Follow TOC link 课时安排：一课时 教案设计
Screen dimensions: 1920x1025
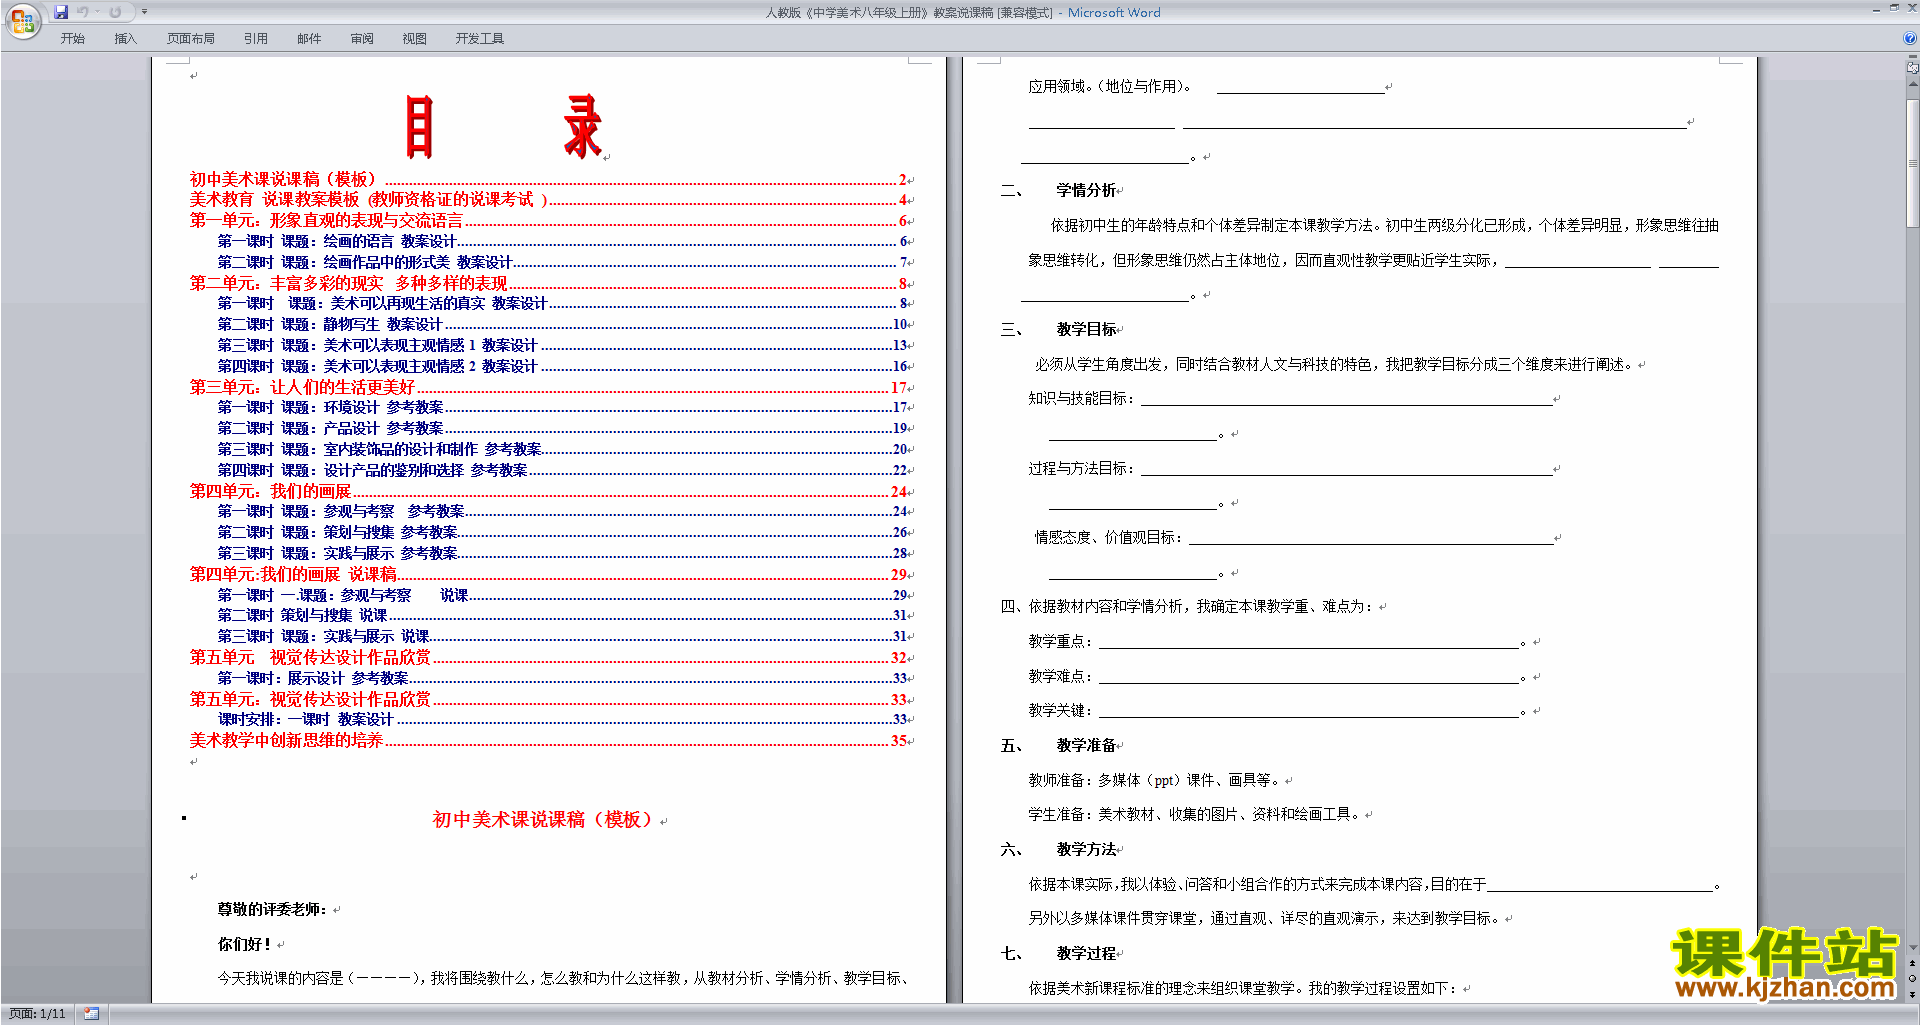pos(562,719)
